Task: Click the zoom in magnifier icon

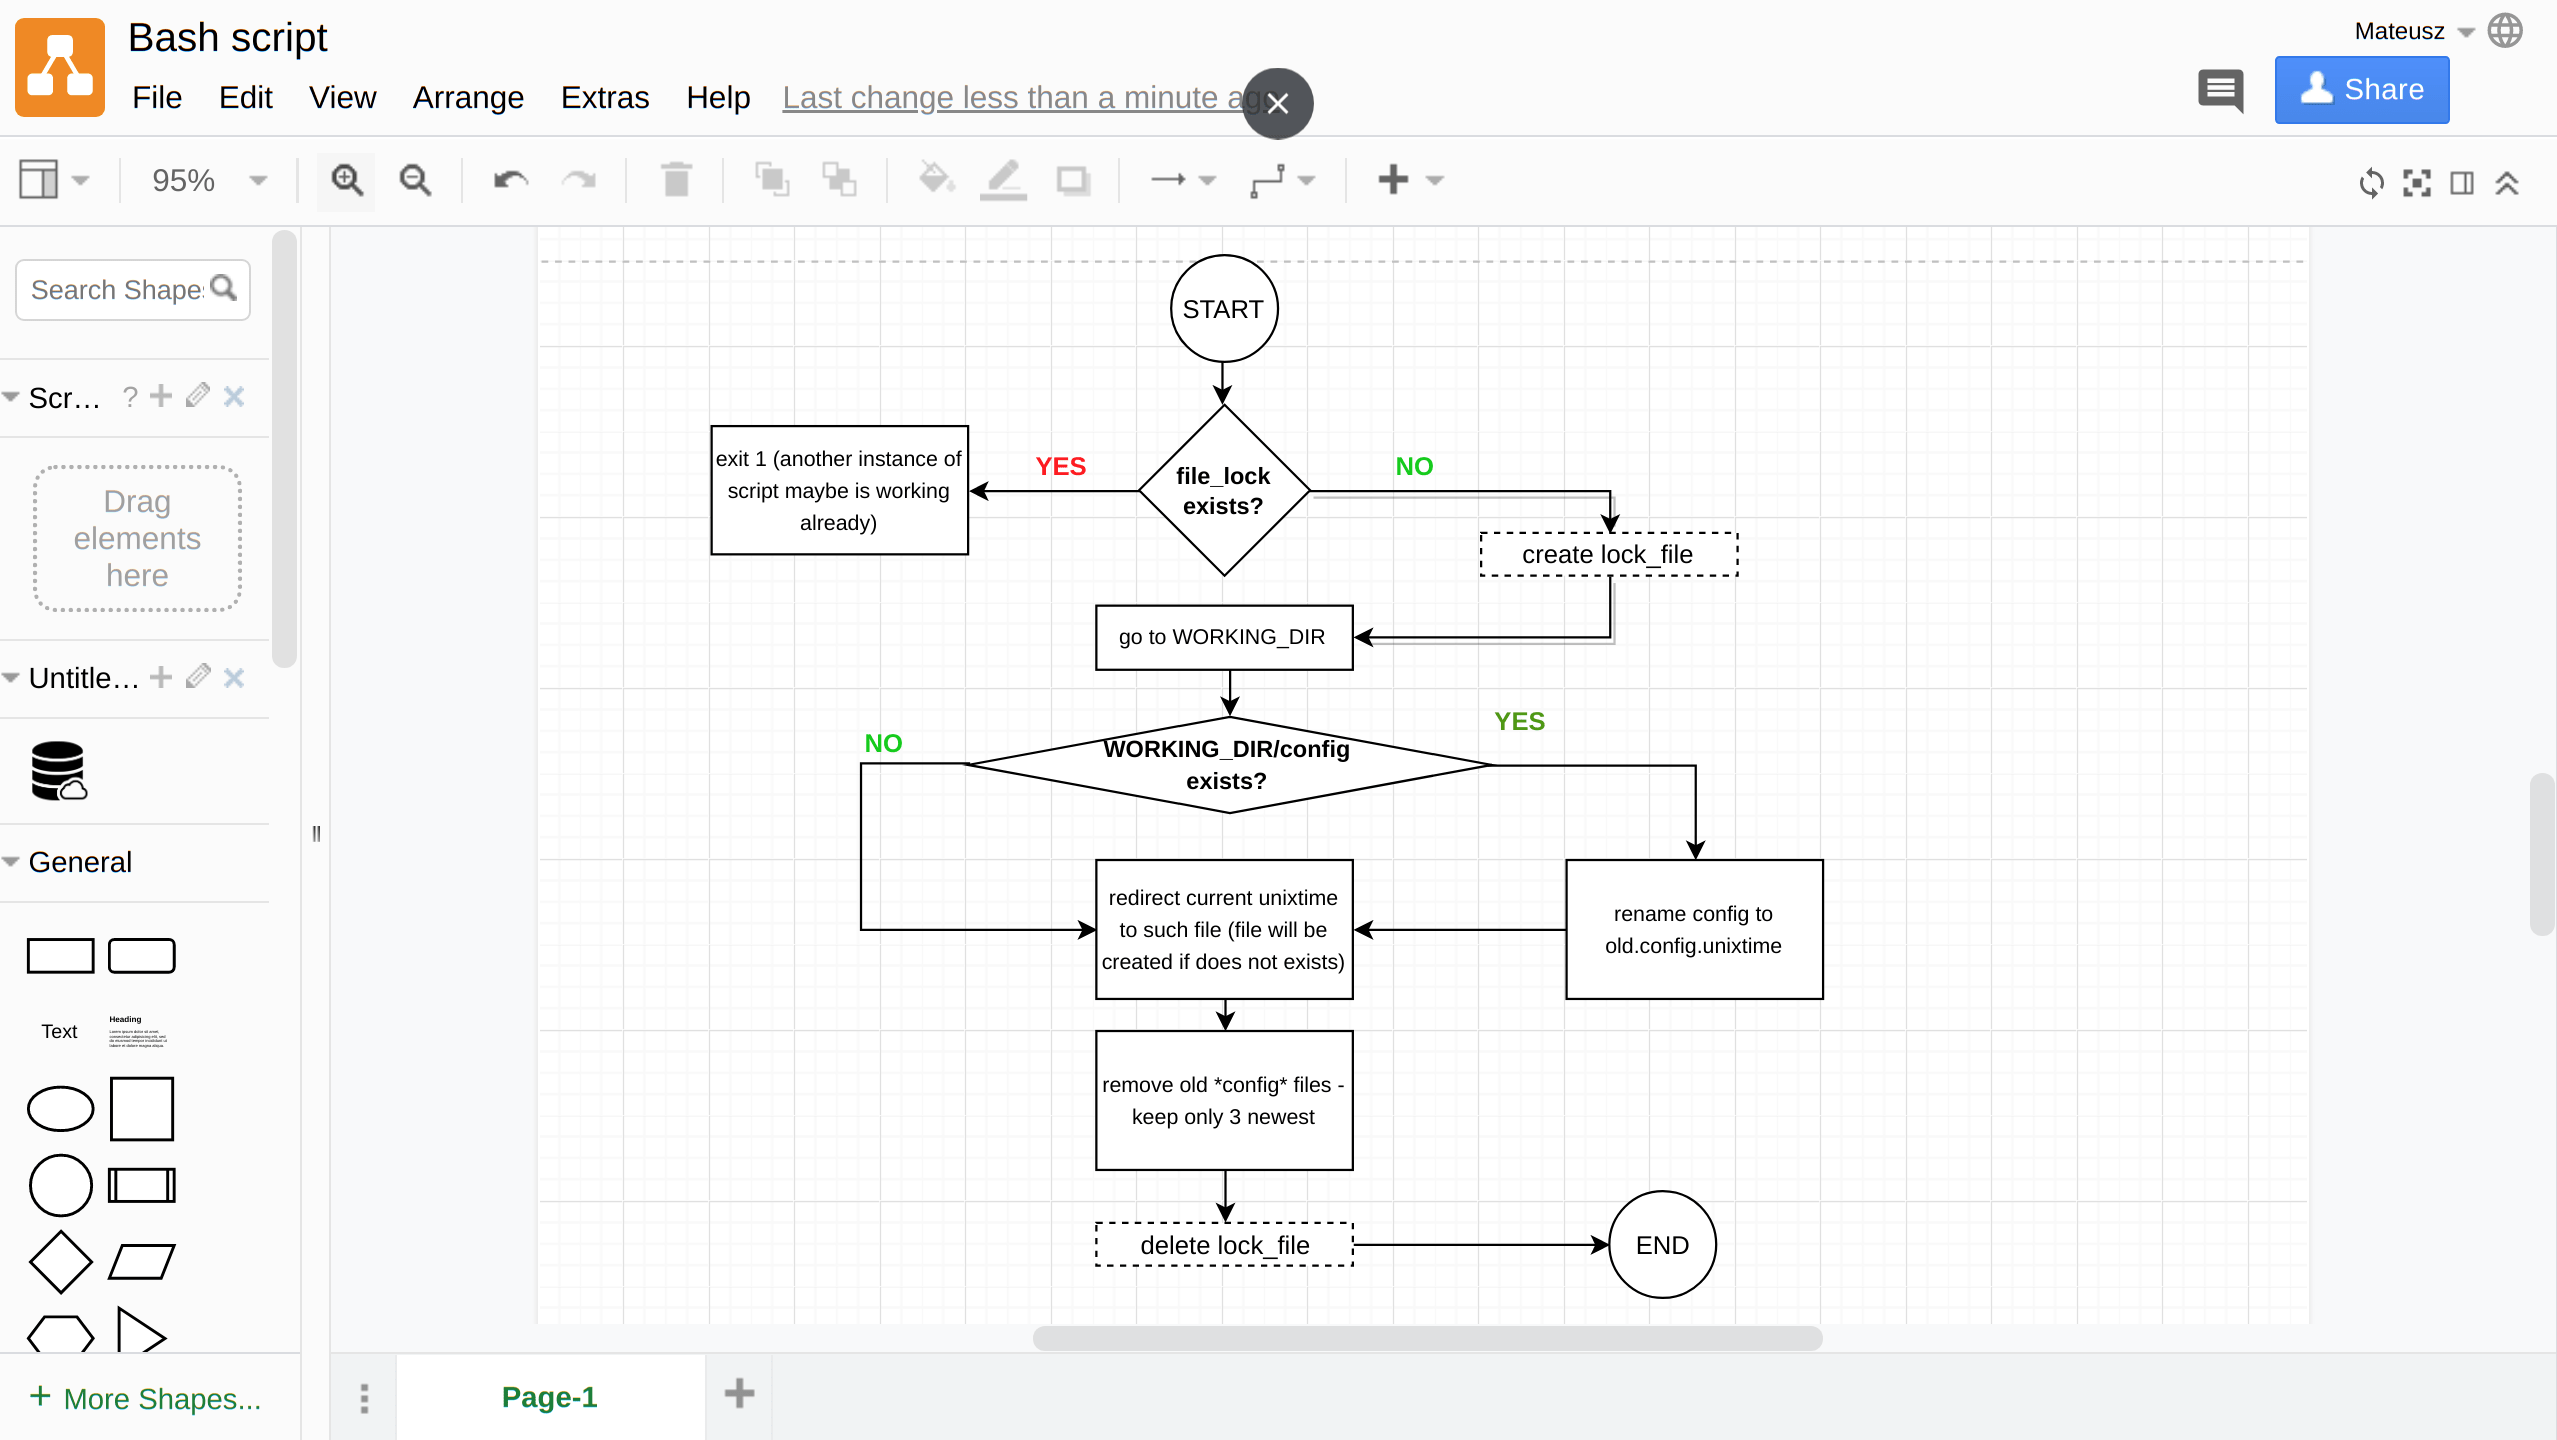Action: (x=346, y=181)
